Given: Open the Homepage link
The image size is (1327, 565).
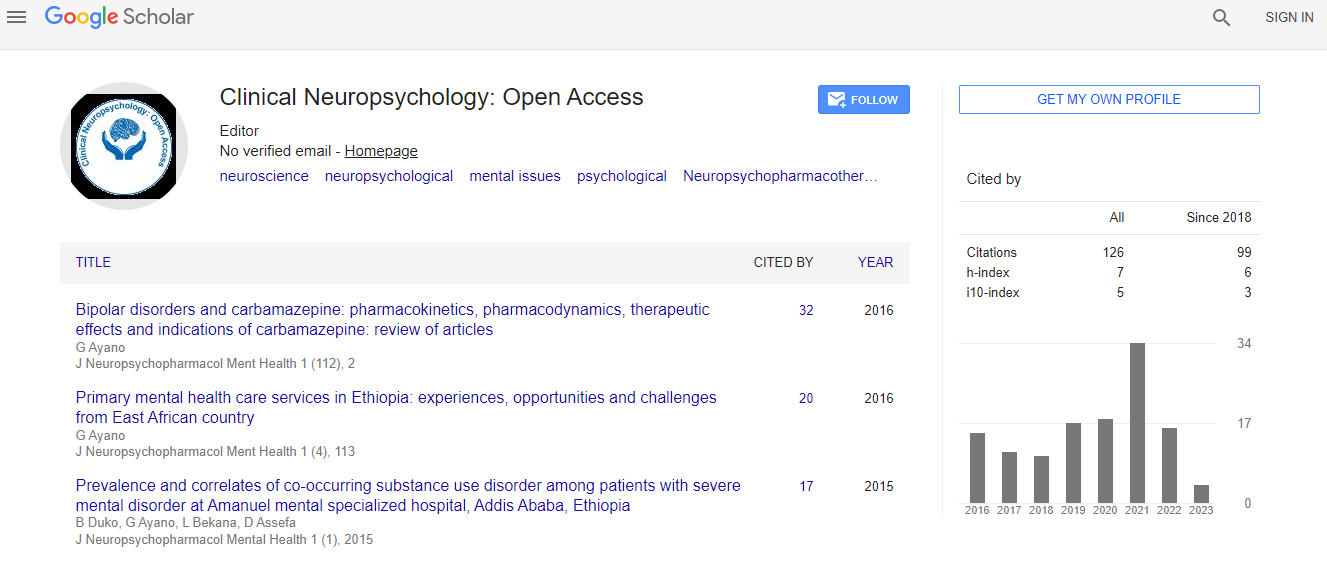Looking at the screenshot, I should [381, 151].
